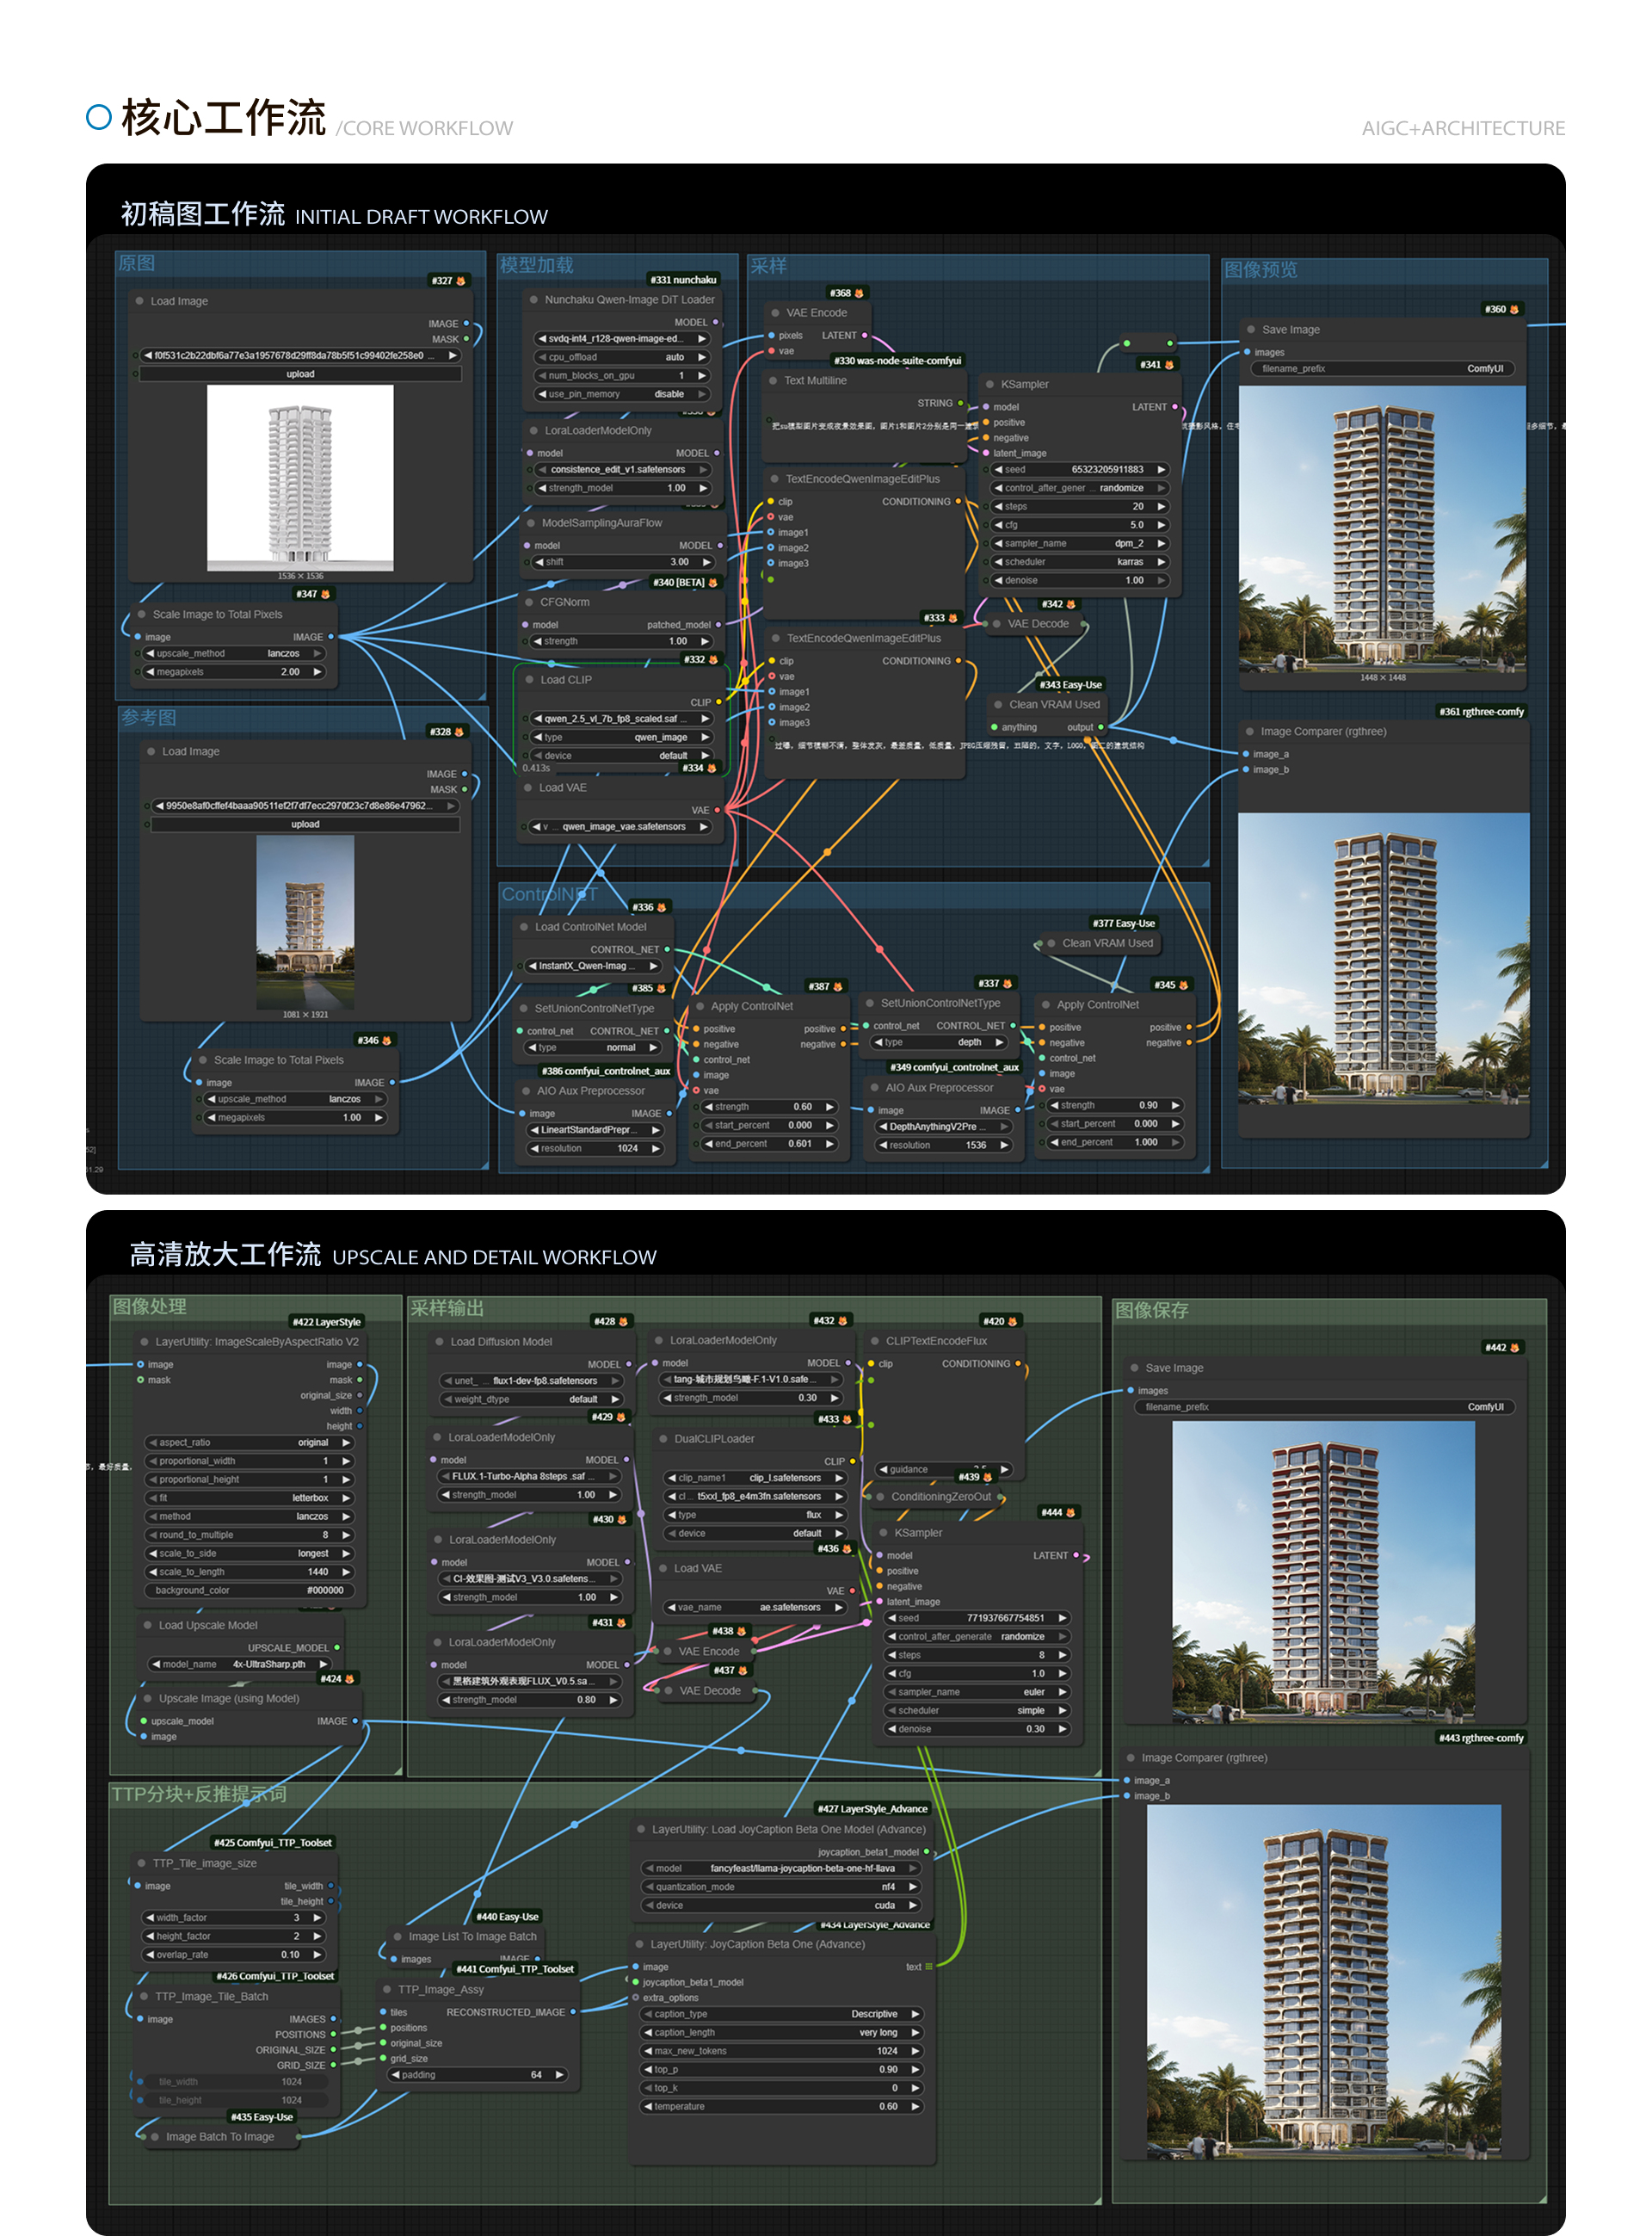
Task: Increase denoise value arrow in lower KSampler
Action: tap(1062, 1728)
